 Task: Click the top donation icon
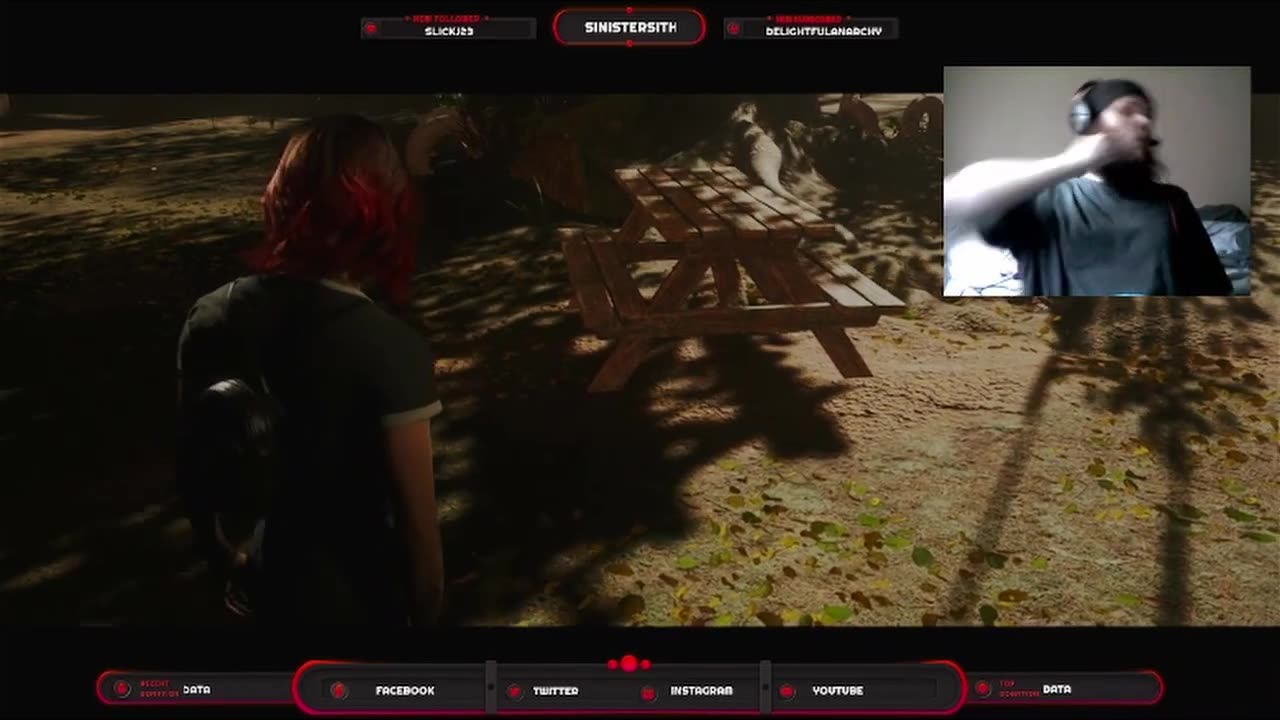click(982, 689)
